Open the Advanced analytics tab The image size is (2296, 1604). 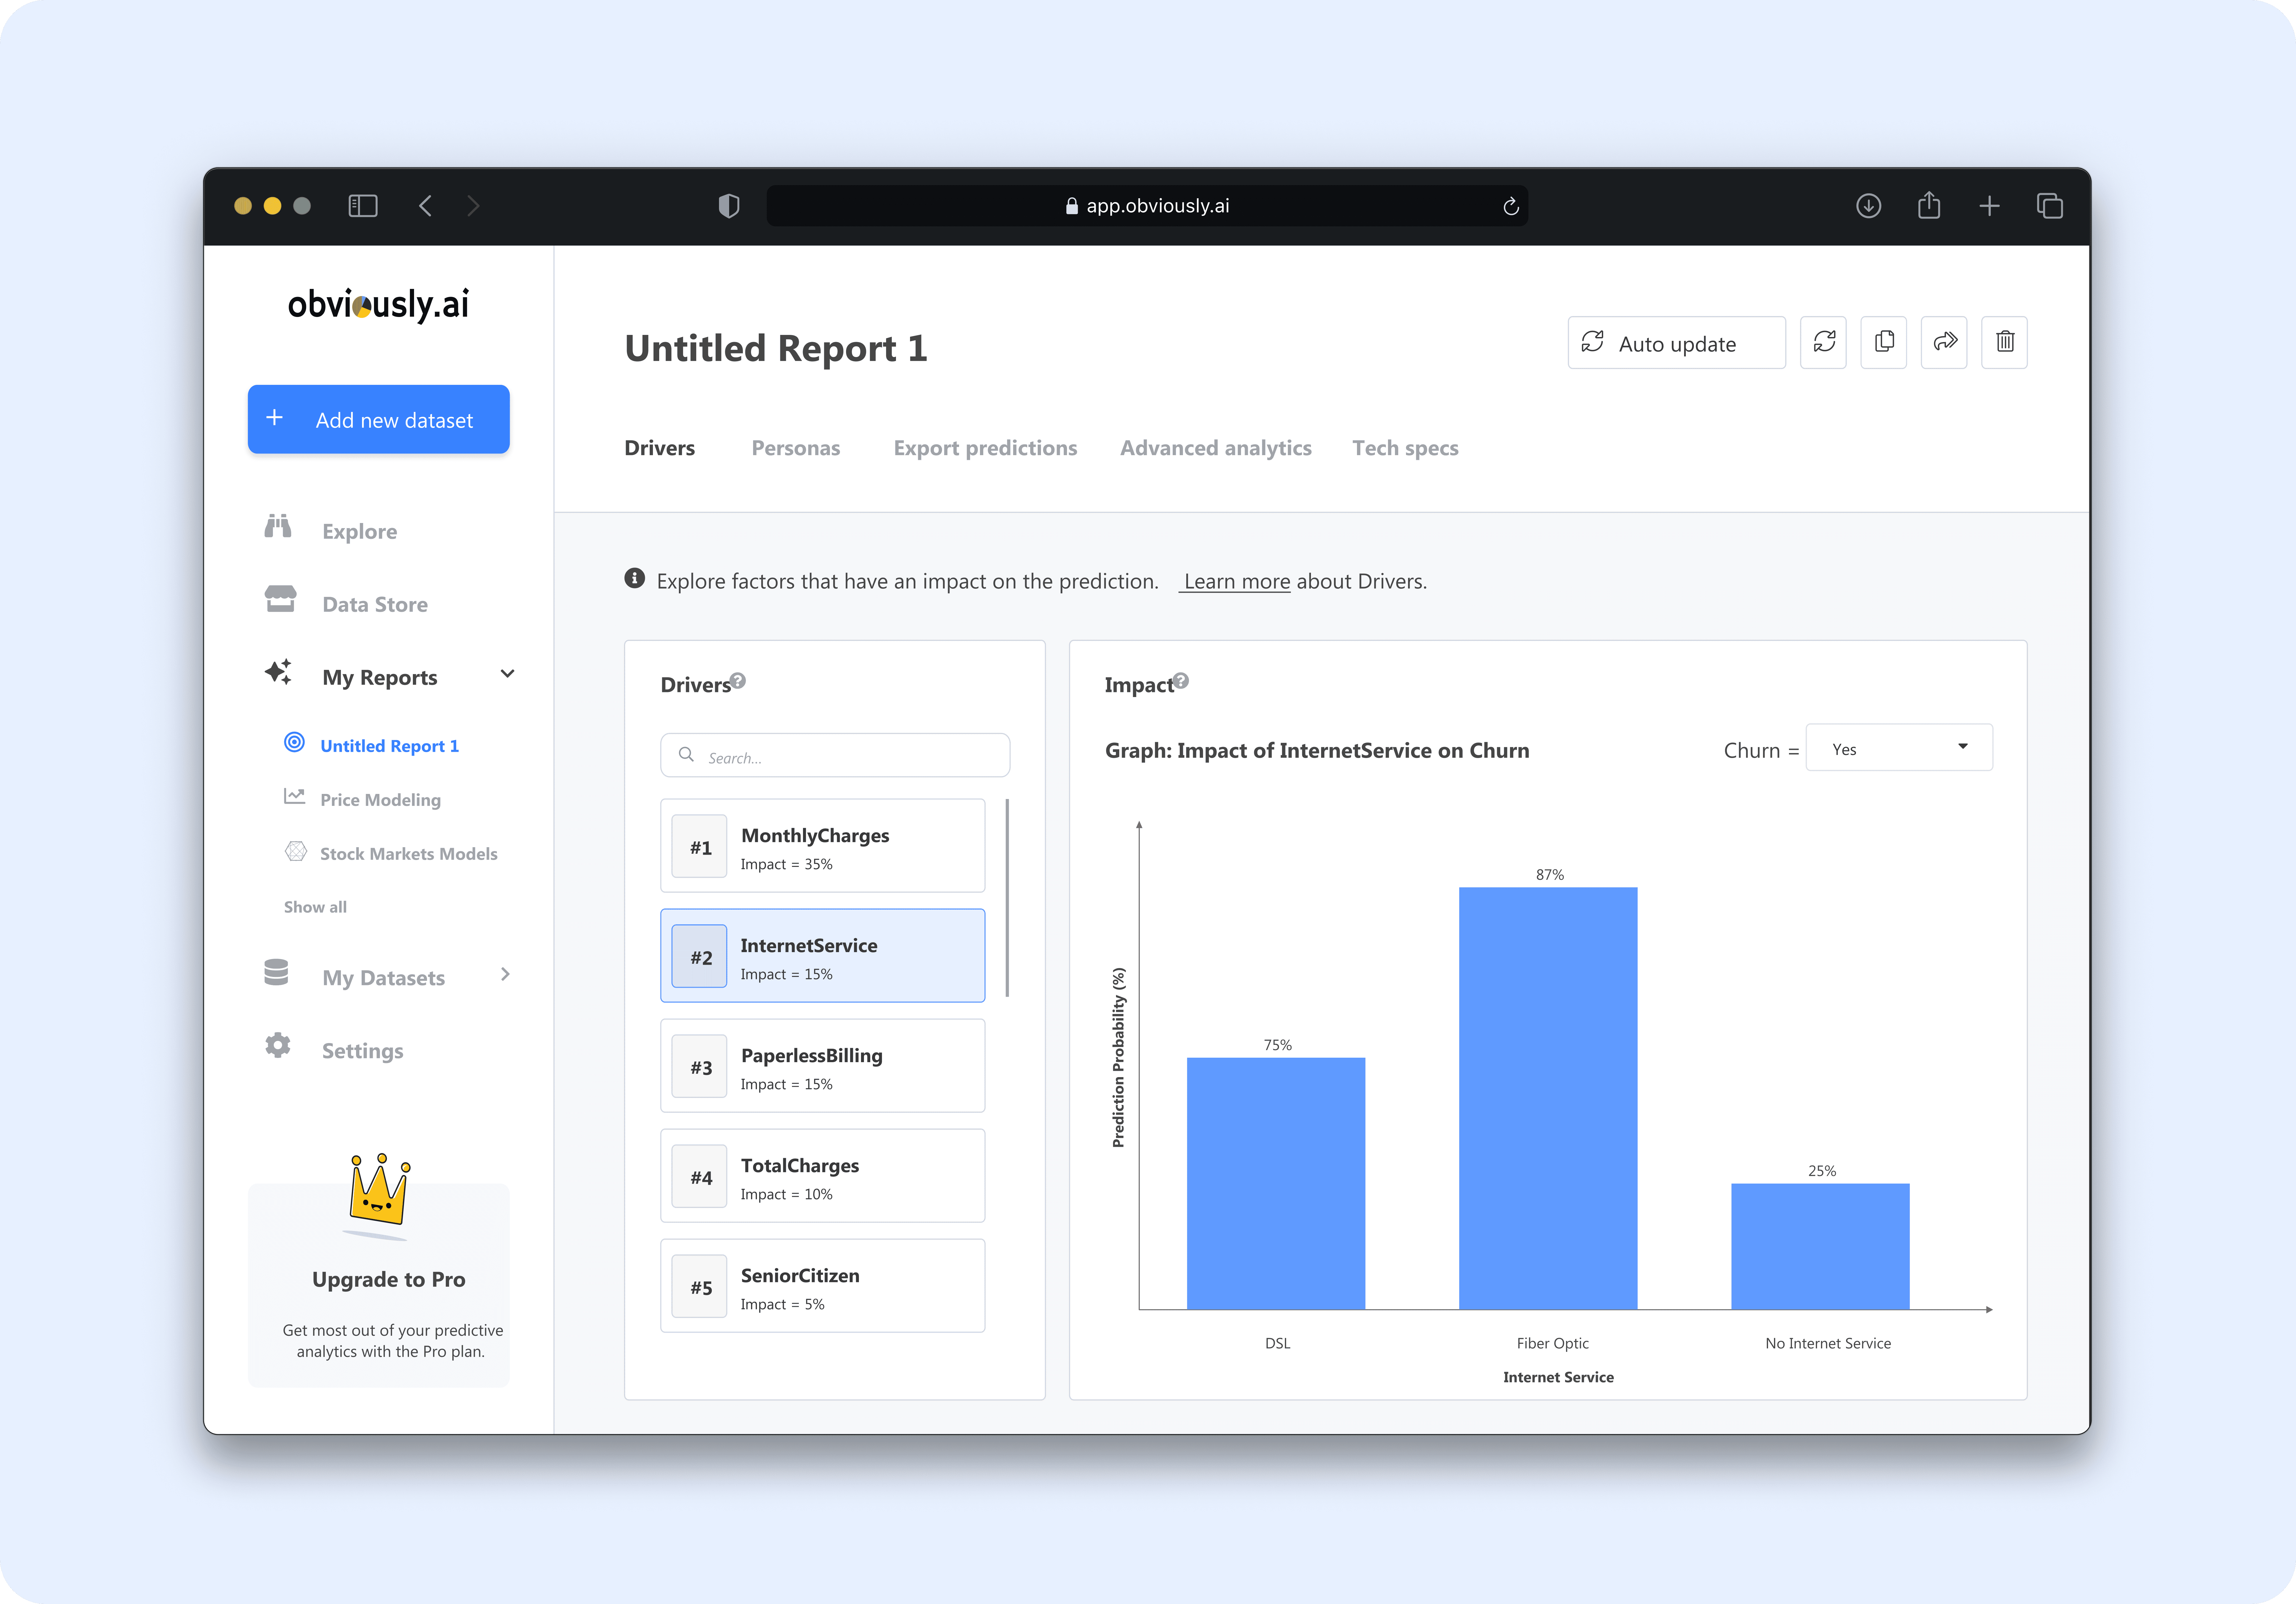click(1215, 448)
